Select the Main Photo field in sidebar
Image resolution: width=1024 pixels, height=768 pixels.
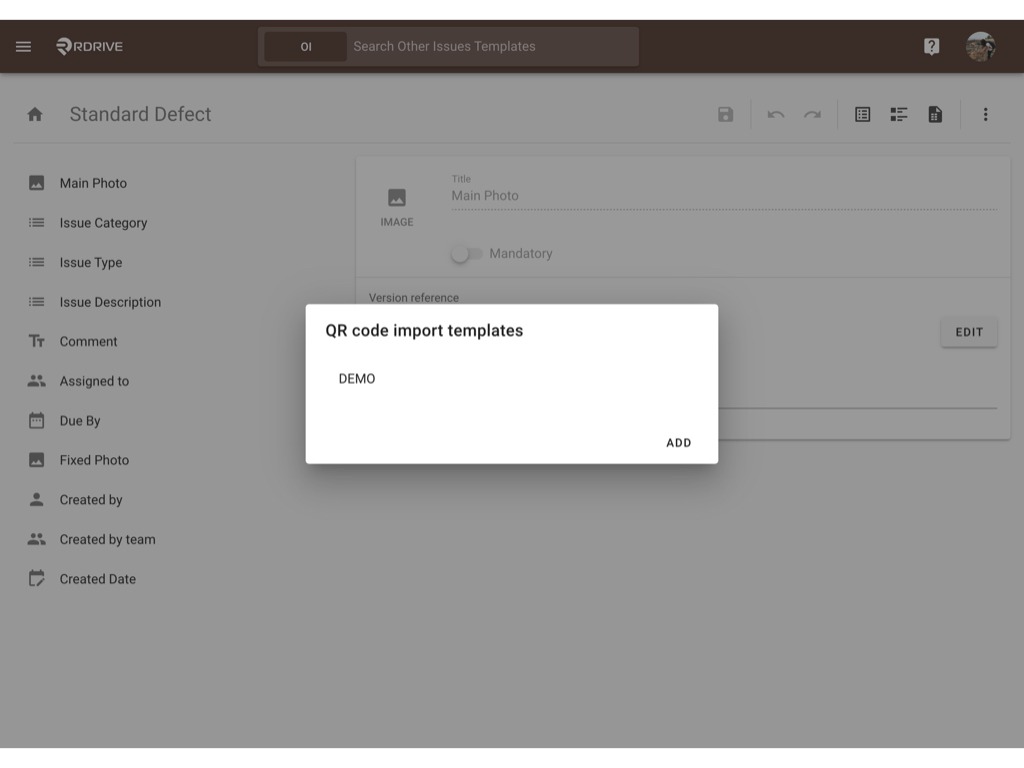[x=93, y=184]
